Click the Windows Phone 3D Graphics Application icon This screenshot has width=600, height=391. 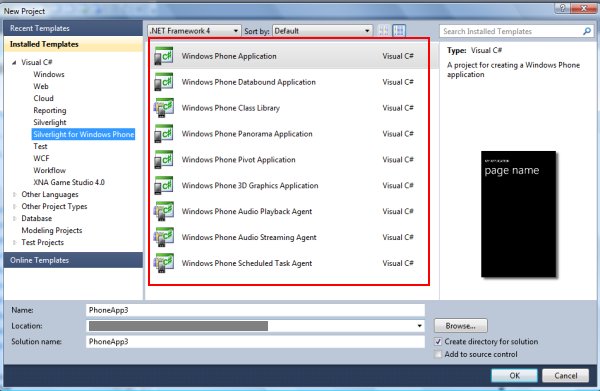(x=164, y=186)
